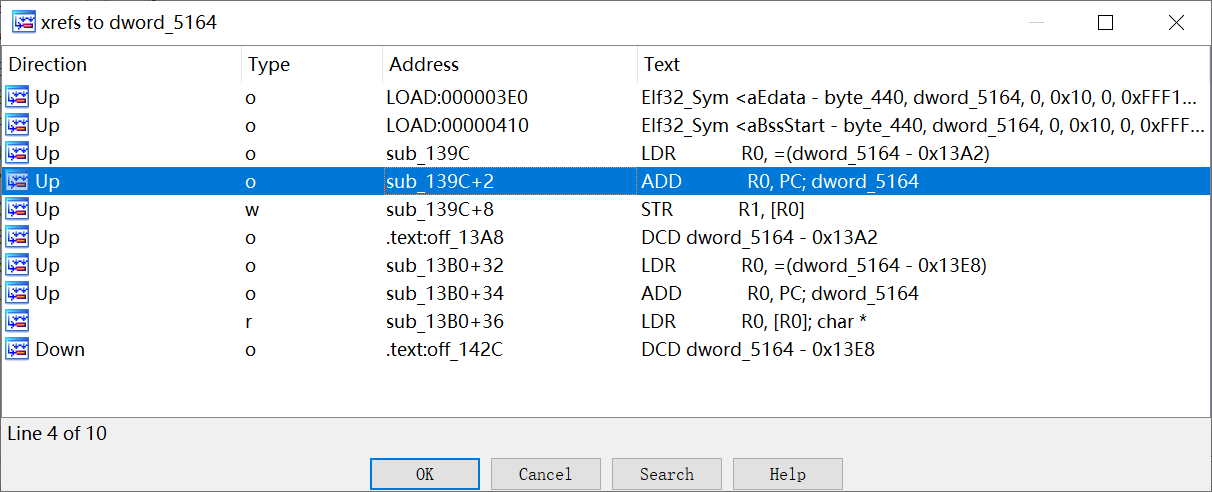
Task: Click xref icon of sub_13B0+32 row
Action: pyautogui.click(x=17, y=266)
